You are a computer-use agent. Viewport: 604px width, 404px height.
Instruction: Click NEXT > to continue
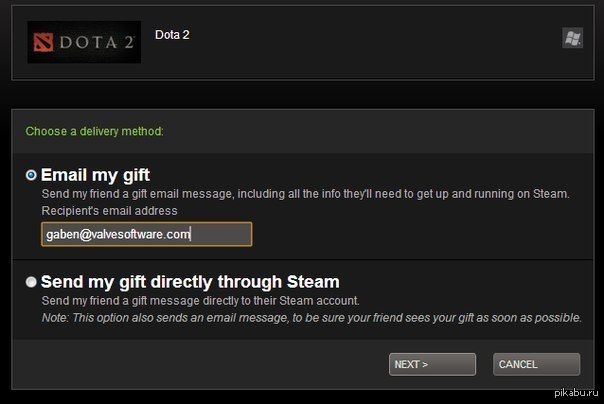click(432, 364)
